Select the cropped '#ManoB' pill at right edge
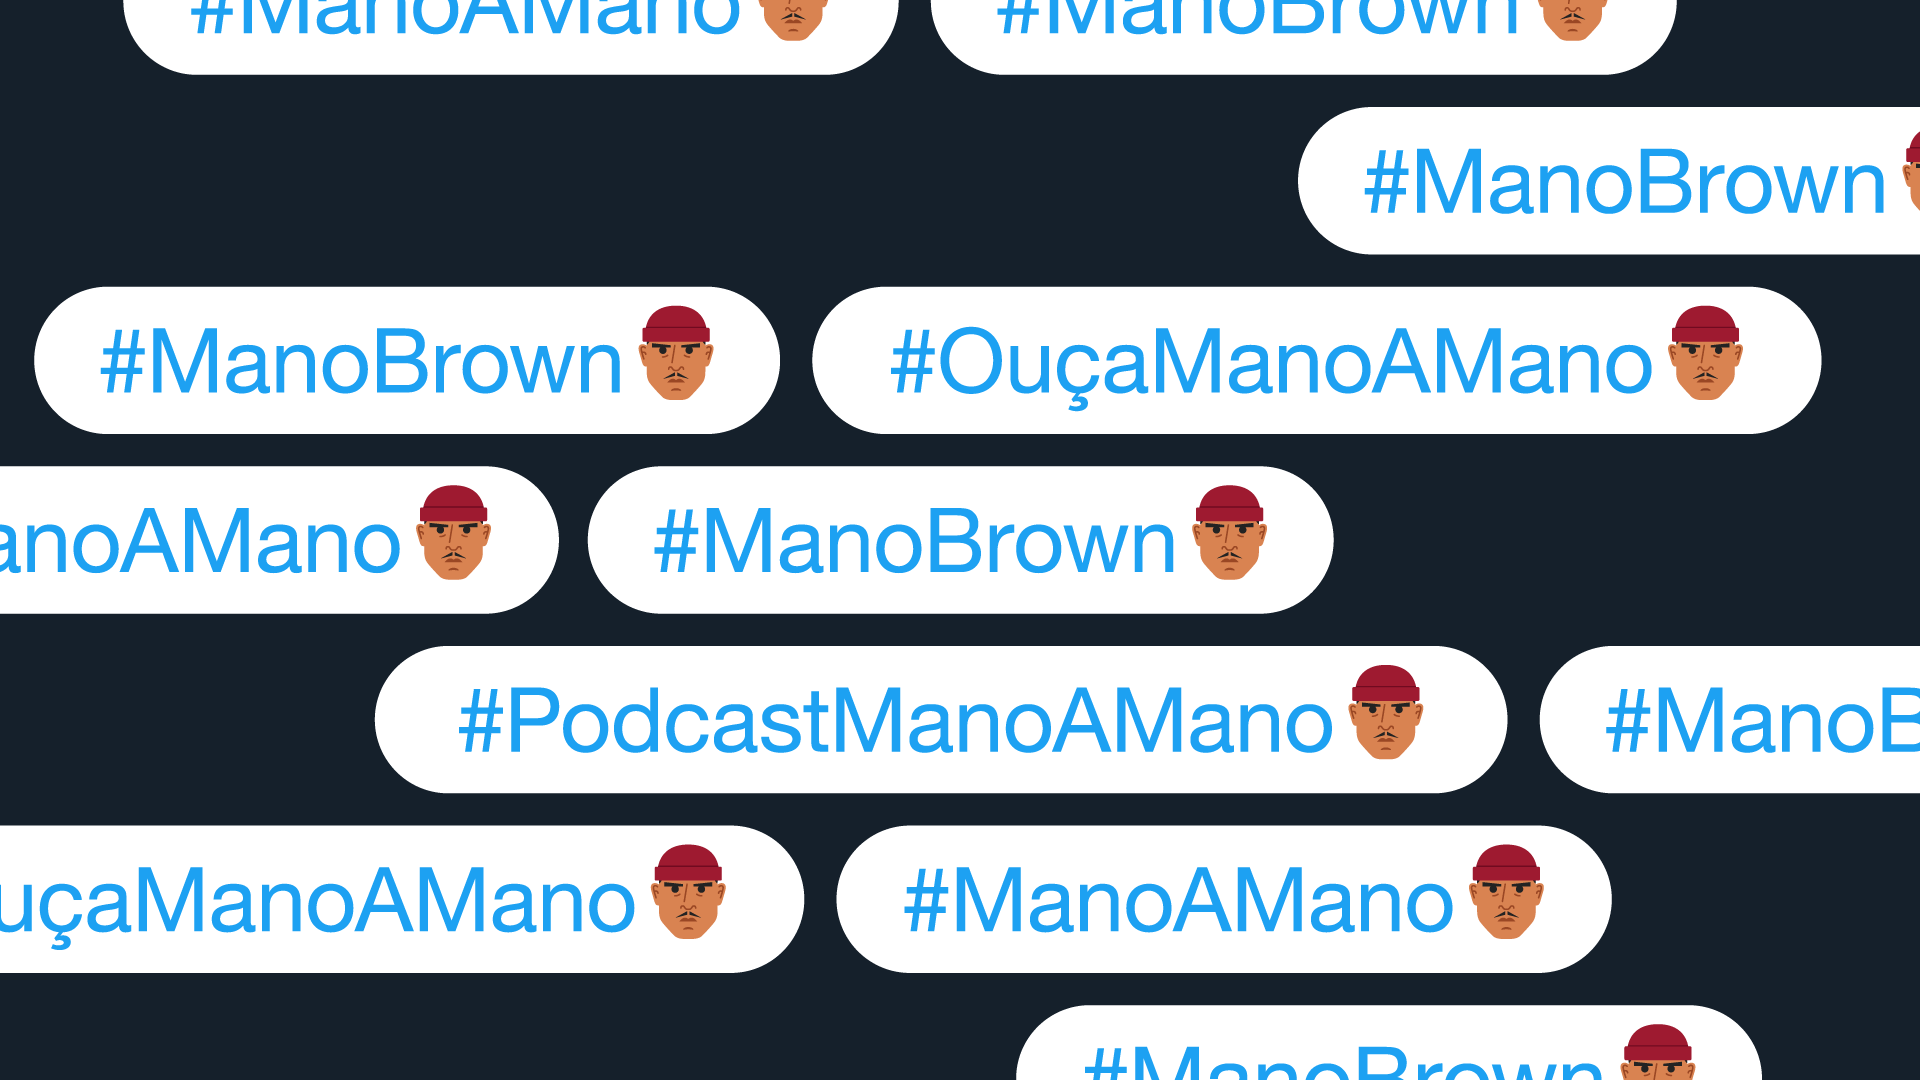Viewport: 1920px width, 1080px height. pos(1730,720)
